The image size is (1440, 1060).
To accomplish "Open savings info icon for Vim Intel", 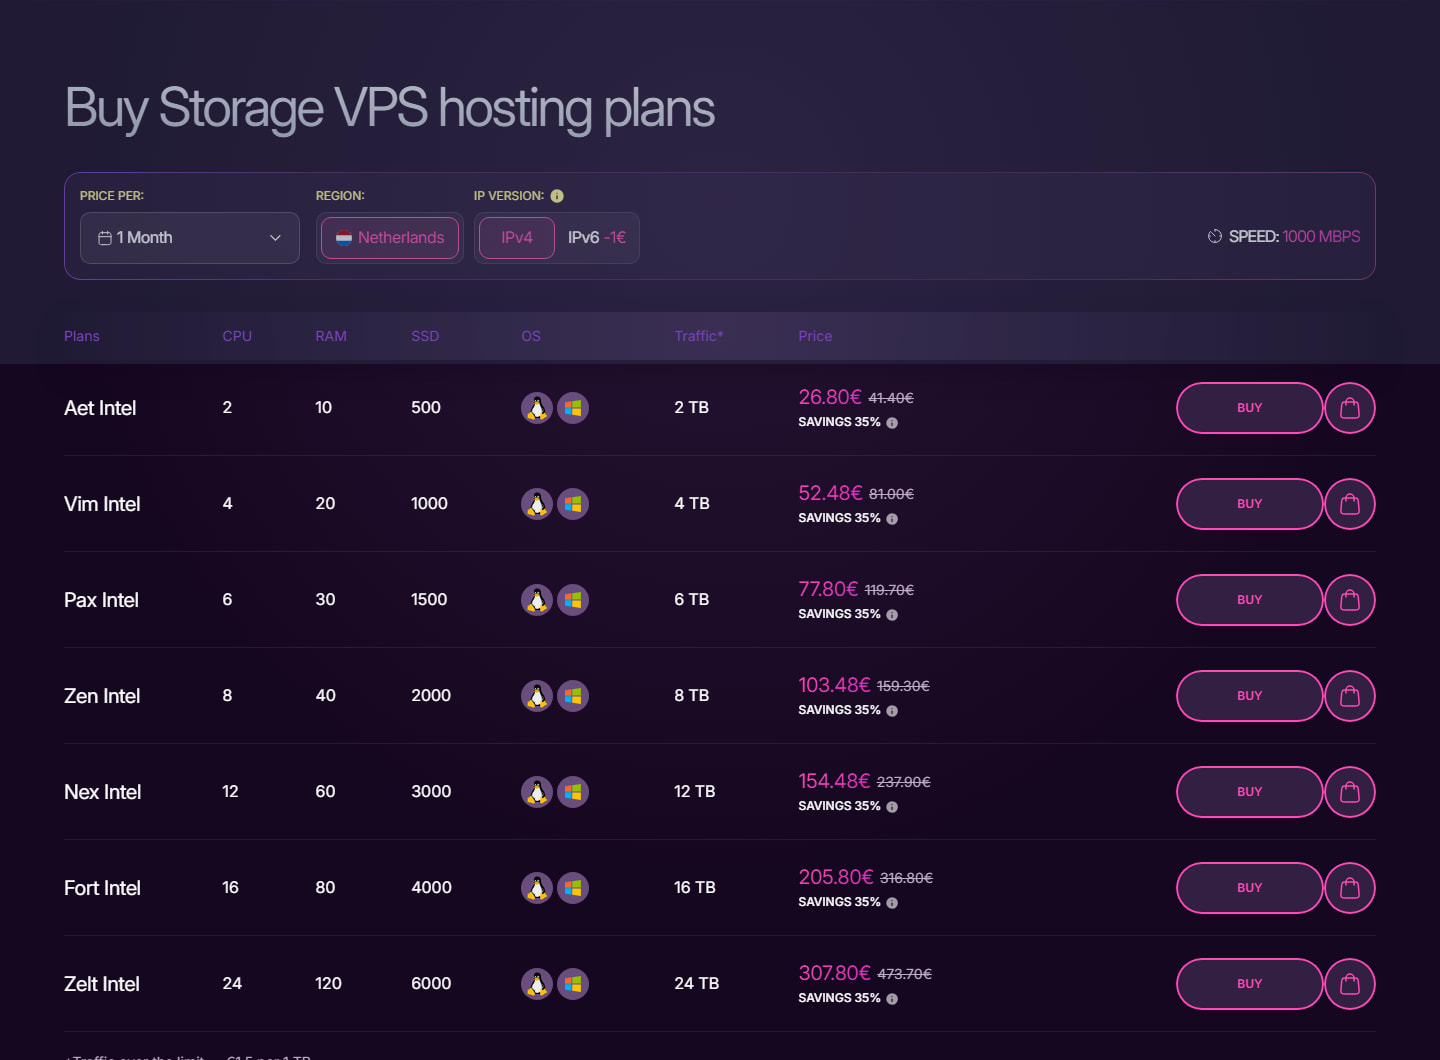I will click(892, 519).
